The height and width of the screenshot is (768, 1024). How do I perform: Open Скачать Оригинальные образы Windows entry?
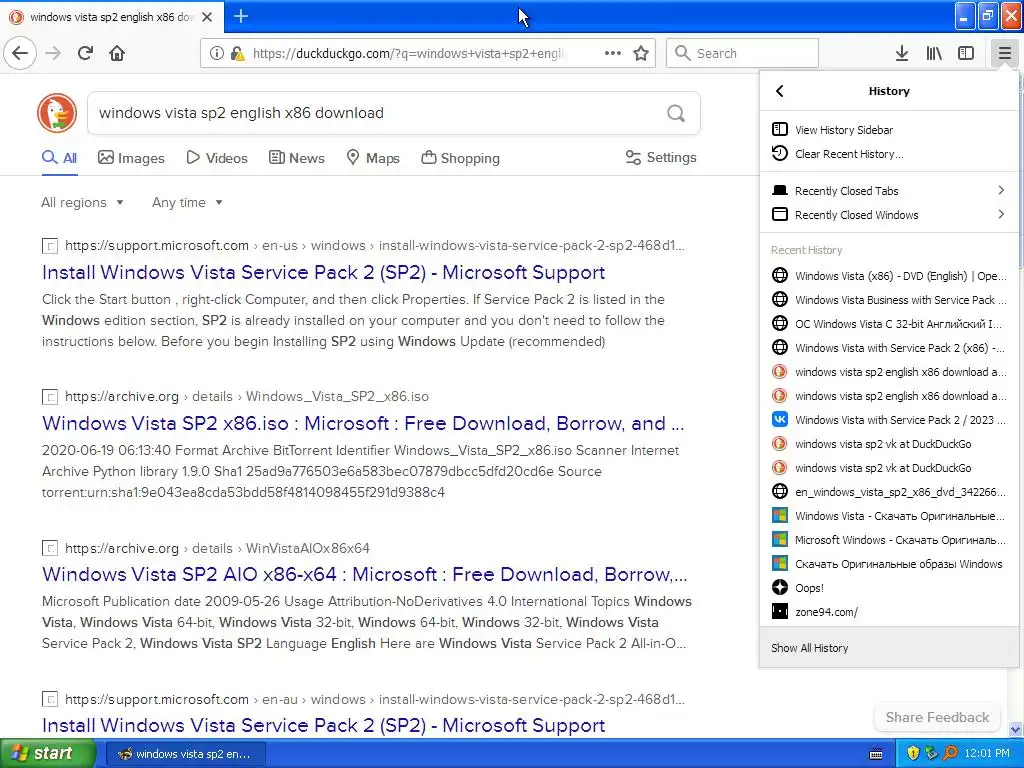pos(889,564)
